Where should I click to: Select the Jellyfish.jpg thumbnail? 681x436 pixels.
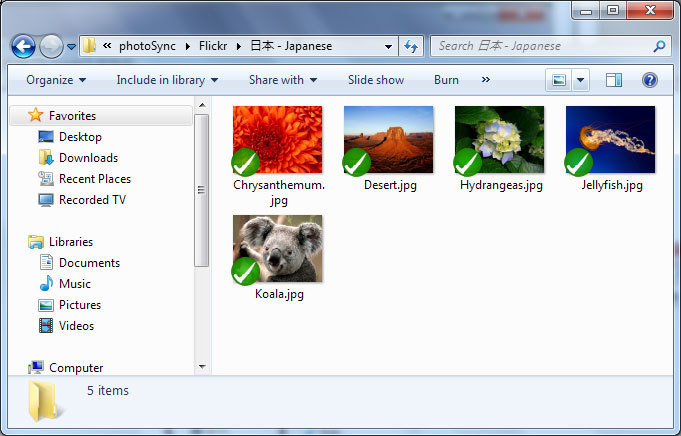[x=611, y=139]
